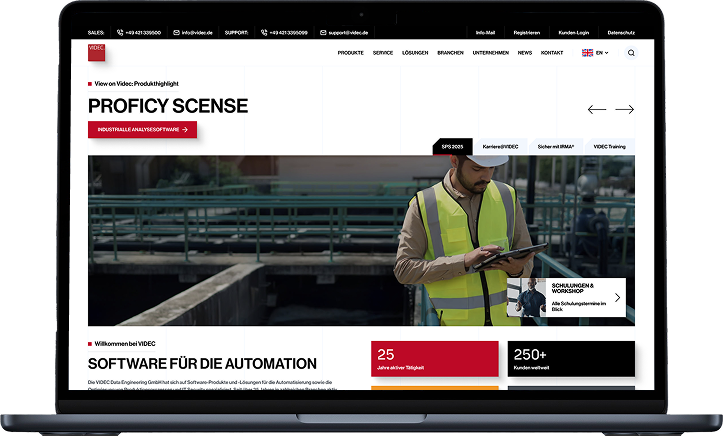Click the Industrielle Analysesoftware button
Image resolution: width=723 pixels, height=436 pixels.
[x=142, y=129]
